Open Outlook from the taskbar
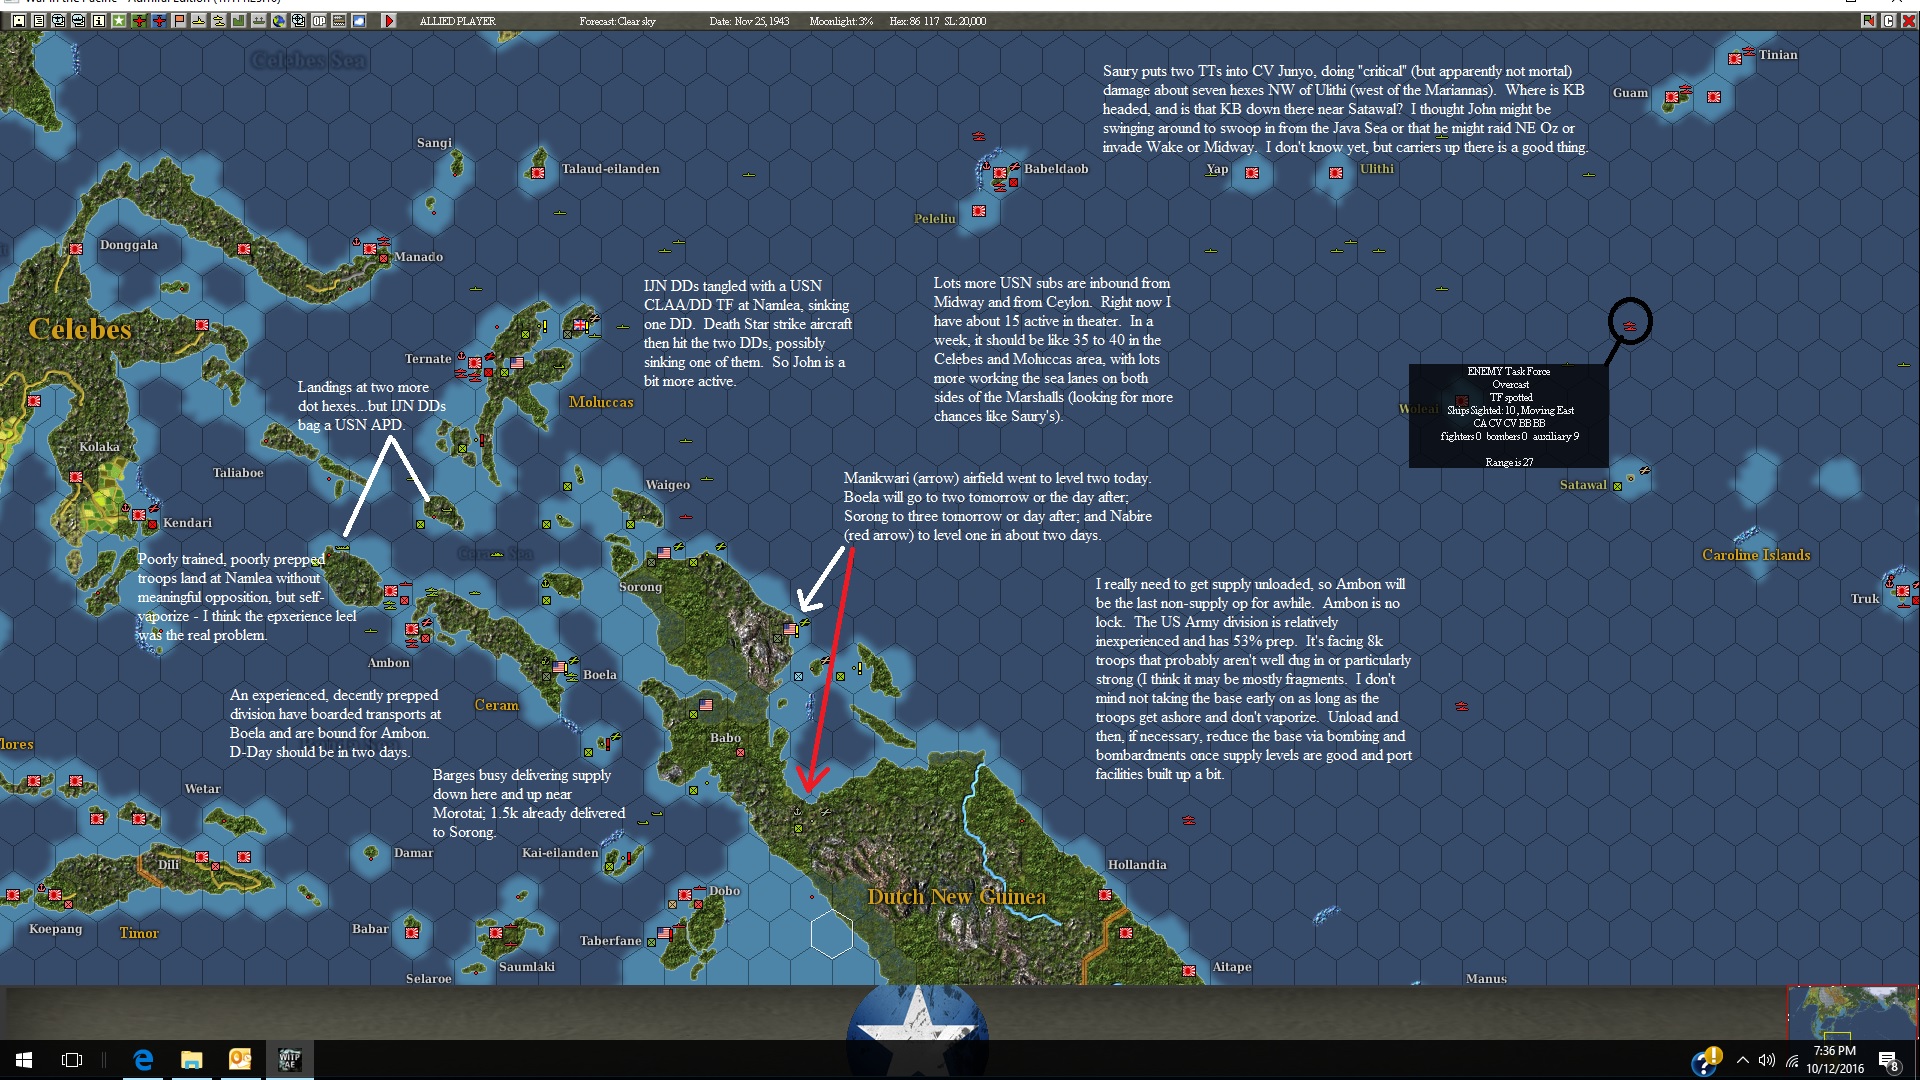This screenshot has width=1920, height=1080. 240,1060
